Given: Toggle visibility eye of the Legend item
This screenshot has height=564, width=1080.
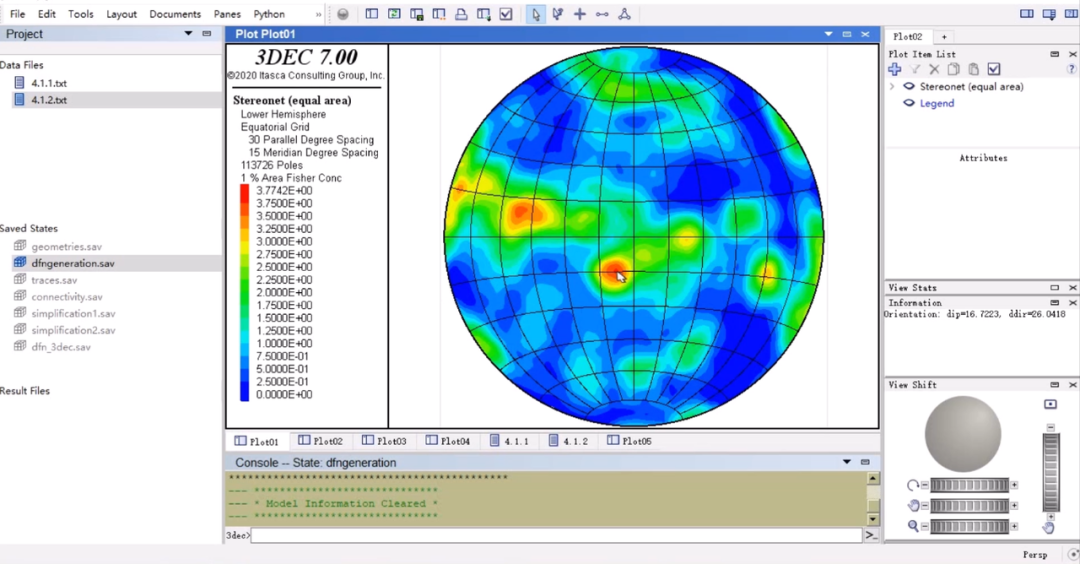Looking at the screenshot, I should click(x=909, y=103).
